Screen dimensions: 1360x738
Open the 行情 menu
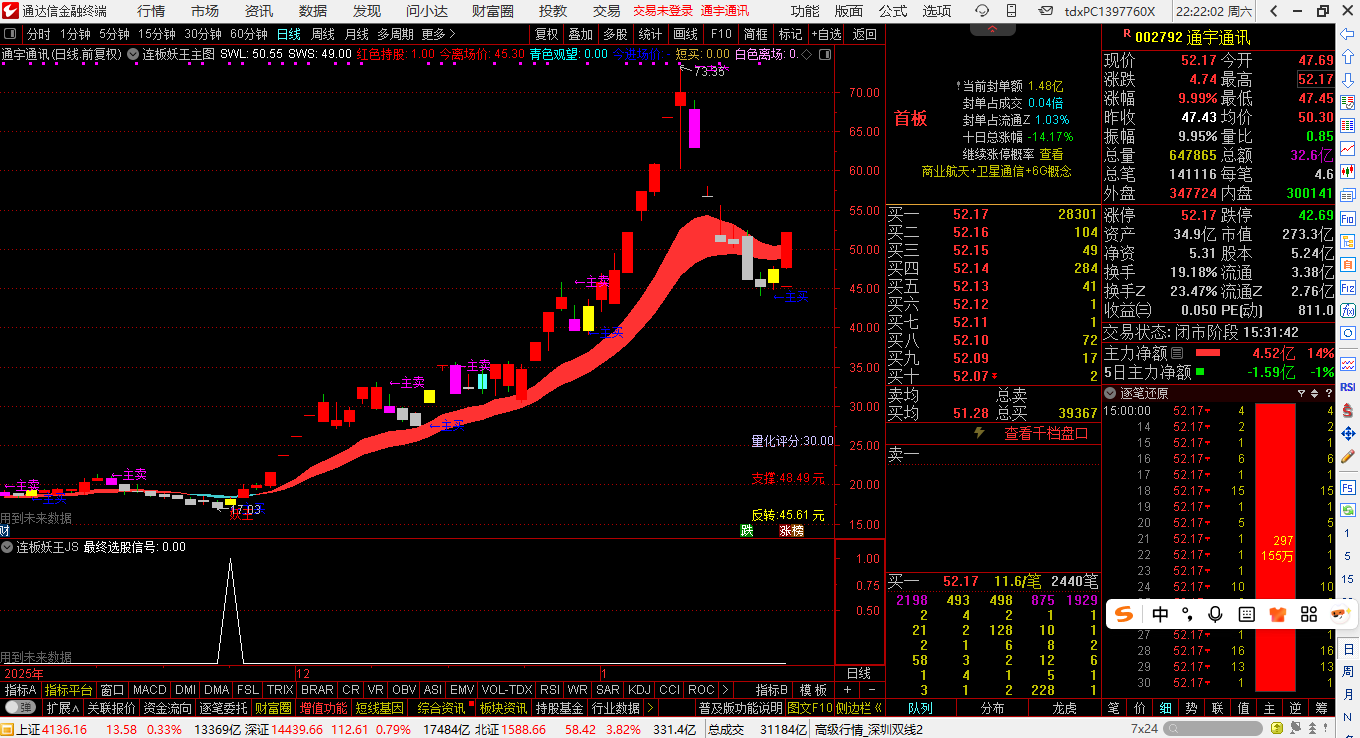click(x=151, y=11)
